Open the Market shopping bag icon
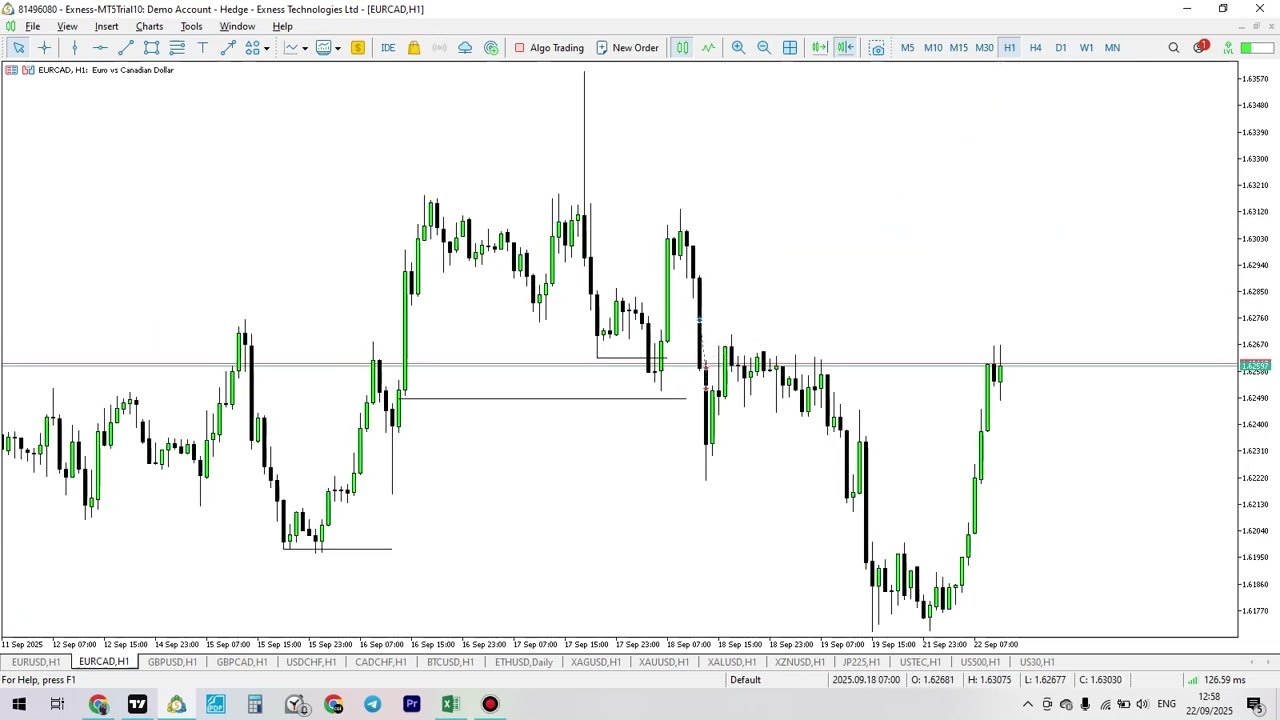The image size is (1280, 720). coord(414,48)
